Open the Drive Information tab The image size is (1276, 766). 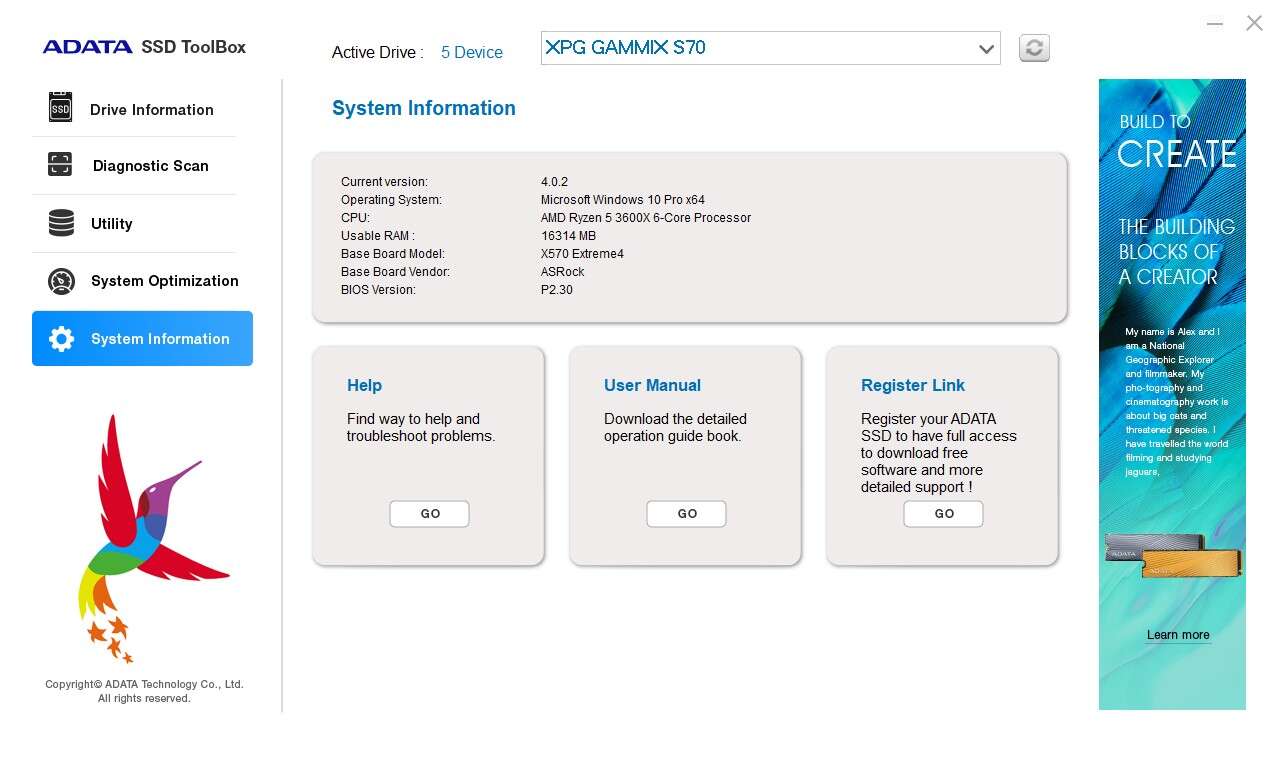pyautogui.click(x=151, y=110)
